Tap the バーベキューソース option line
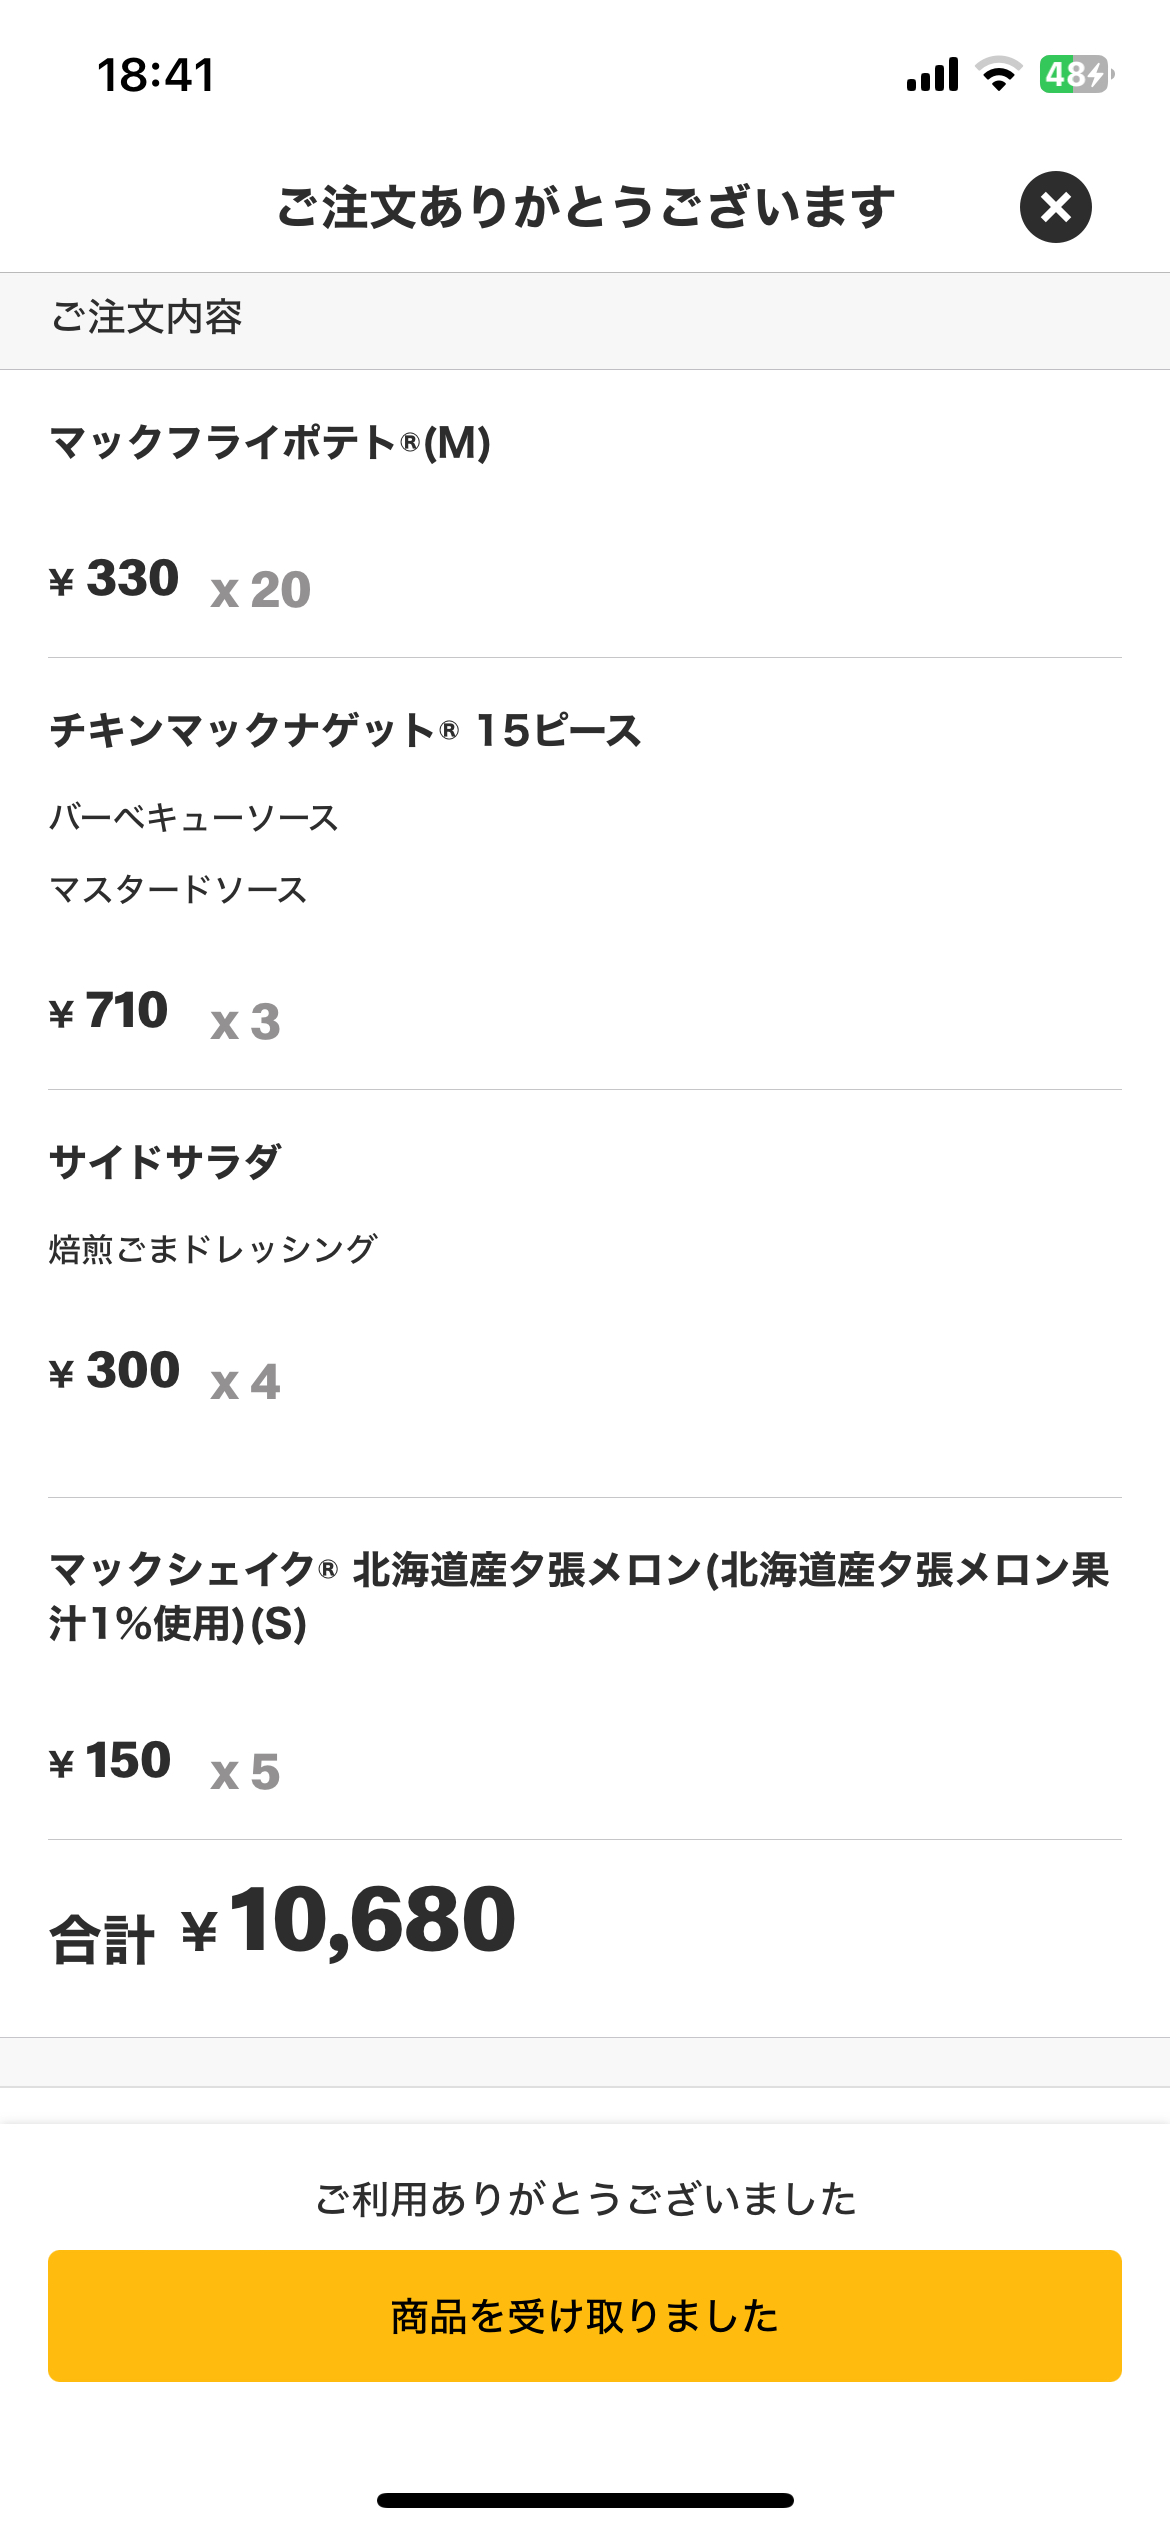This screenshot has width=1170, height=2532. click(x=194, y=818)
